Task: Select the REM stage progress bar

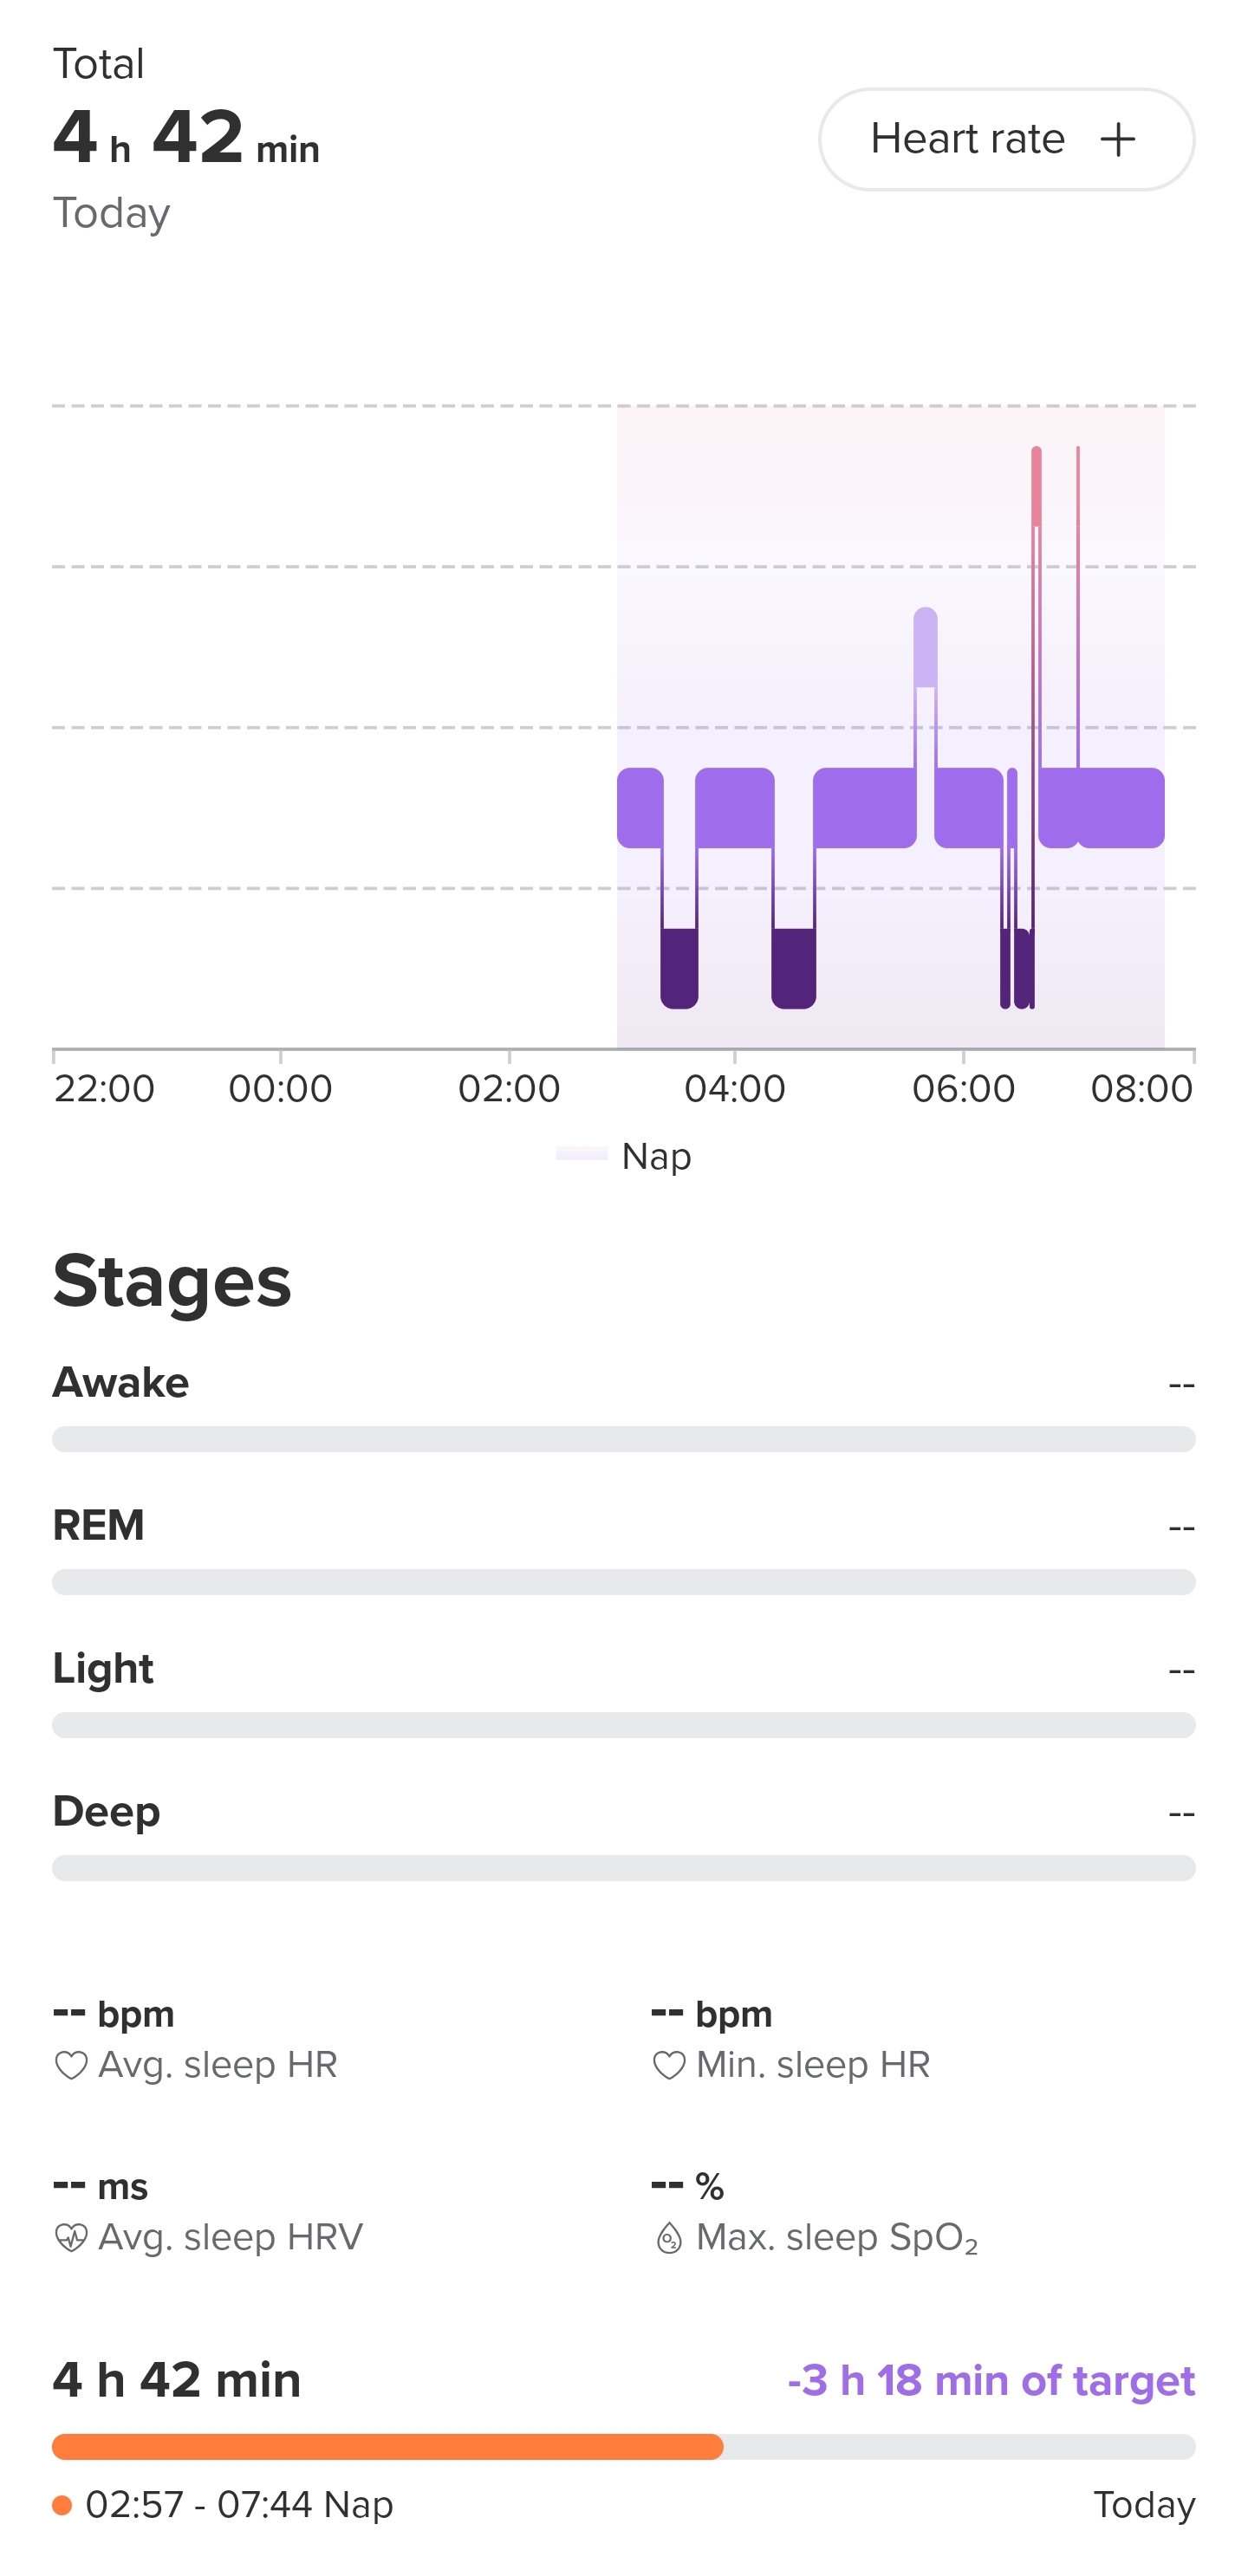Action: 623,1581
